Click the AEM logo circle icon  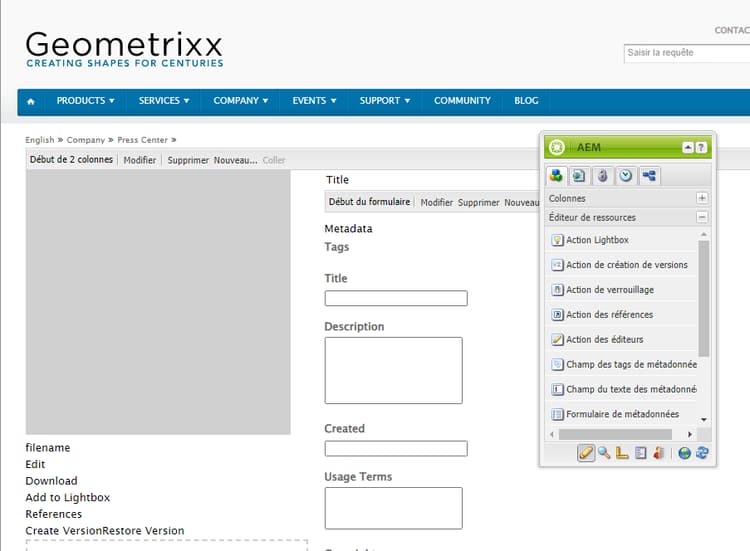[x=557, y=147]
